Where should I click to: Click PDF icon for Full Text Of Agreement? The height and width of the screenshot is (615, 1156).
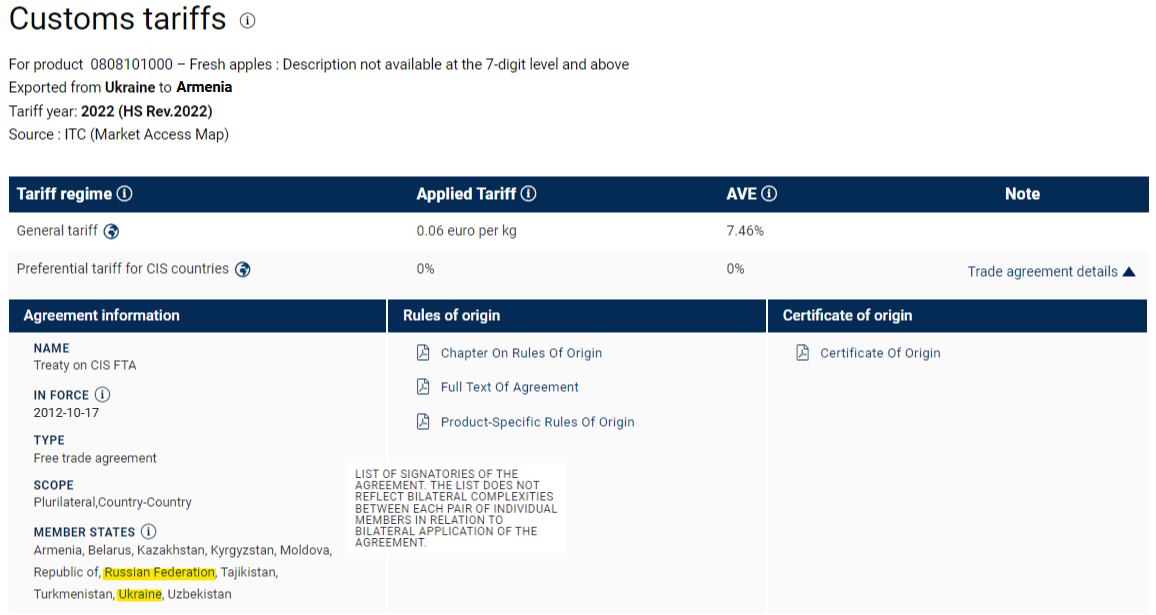(423, 387)
